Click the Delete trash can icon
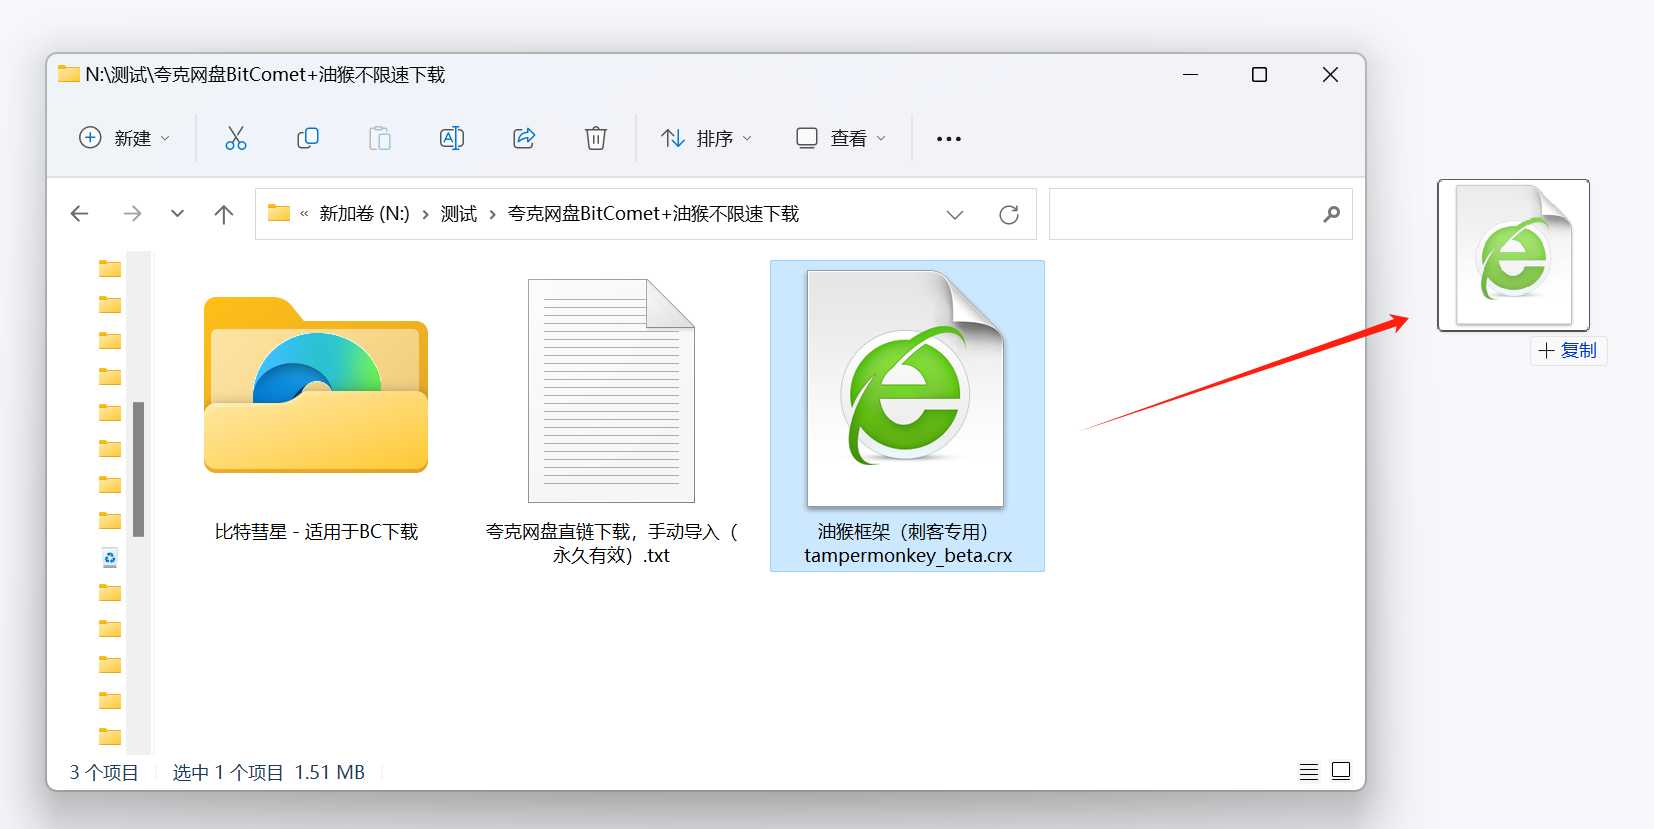The height and width of the screenshot is (829, 1654). (596, 138)
